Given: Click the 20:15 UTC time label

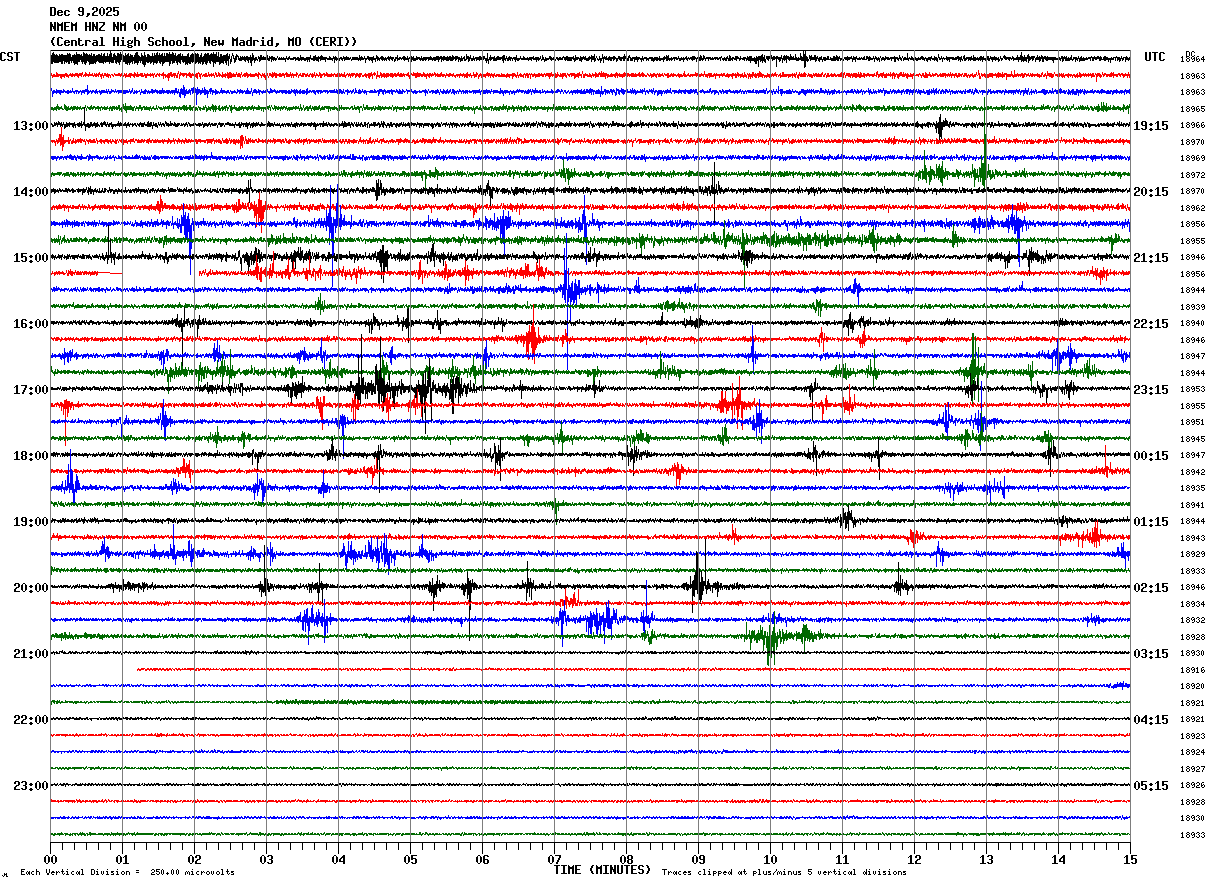Looking at the screenshot, I should coord(1150,192).
